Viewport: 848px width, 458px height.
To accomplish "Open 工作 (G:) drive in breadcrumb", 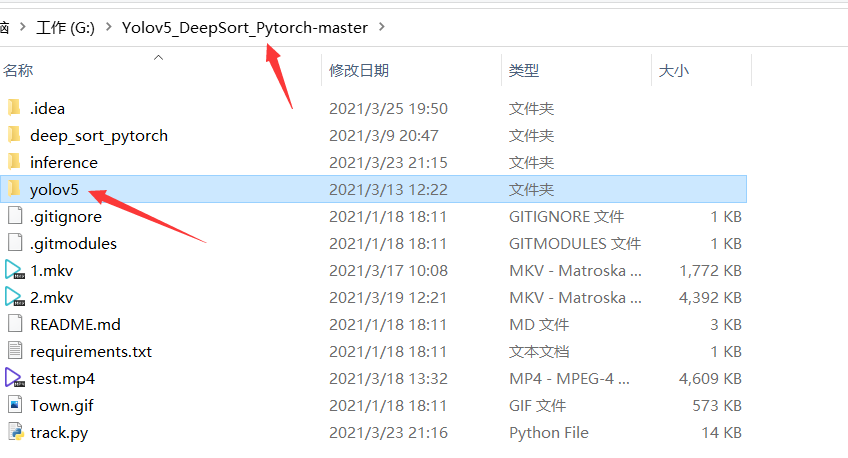I will click(x=65, y=28).
